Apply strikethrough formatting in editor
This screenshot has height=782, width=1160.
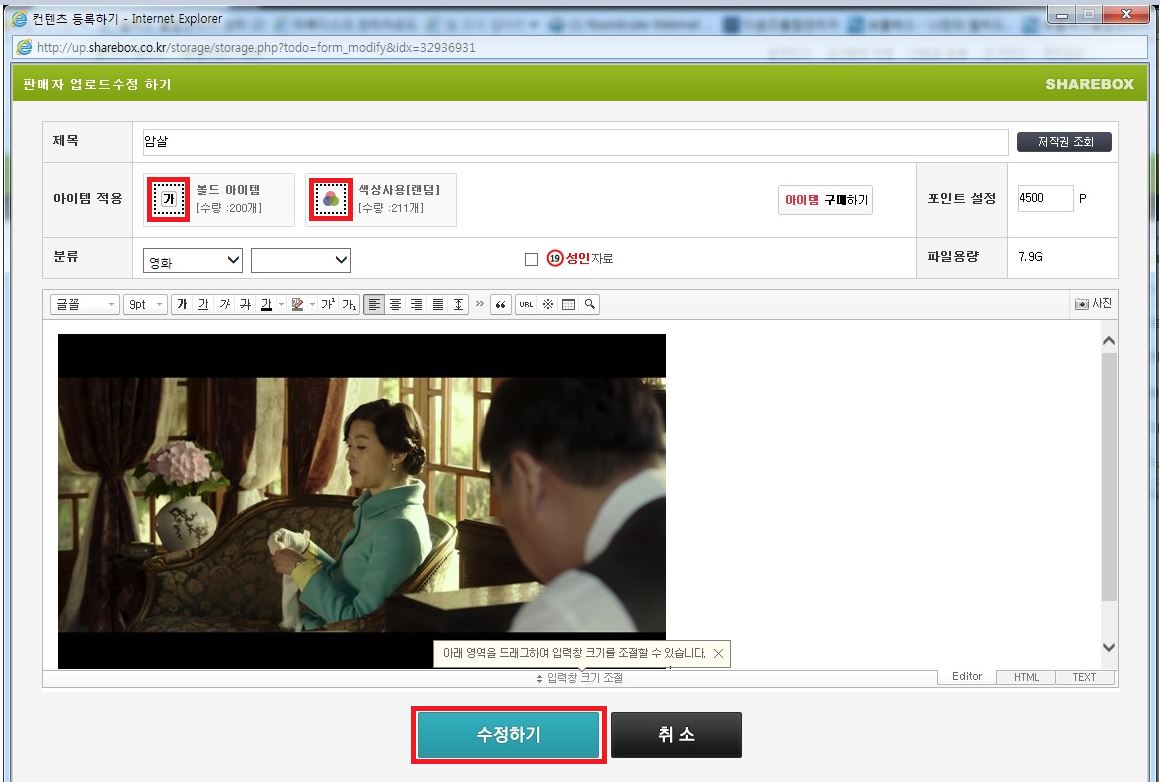(245, 305)
